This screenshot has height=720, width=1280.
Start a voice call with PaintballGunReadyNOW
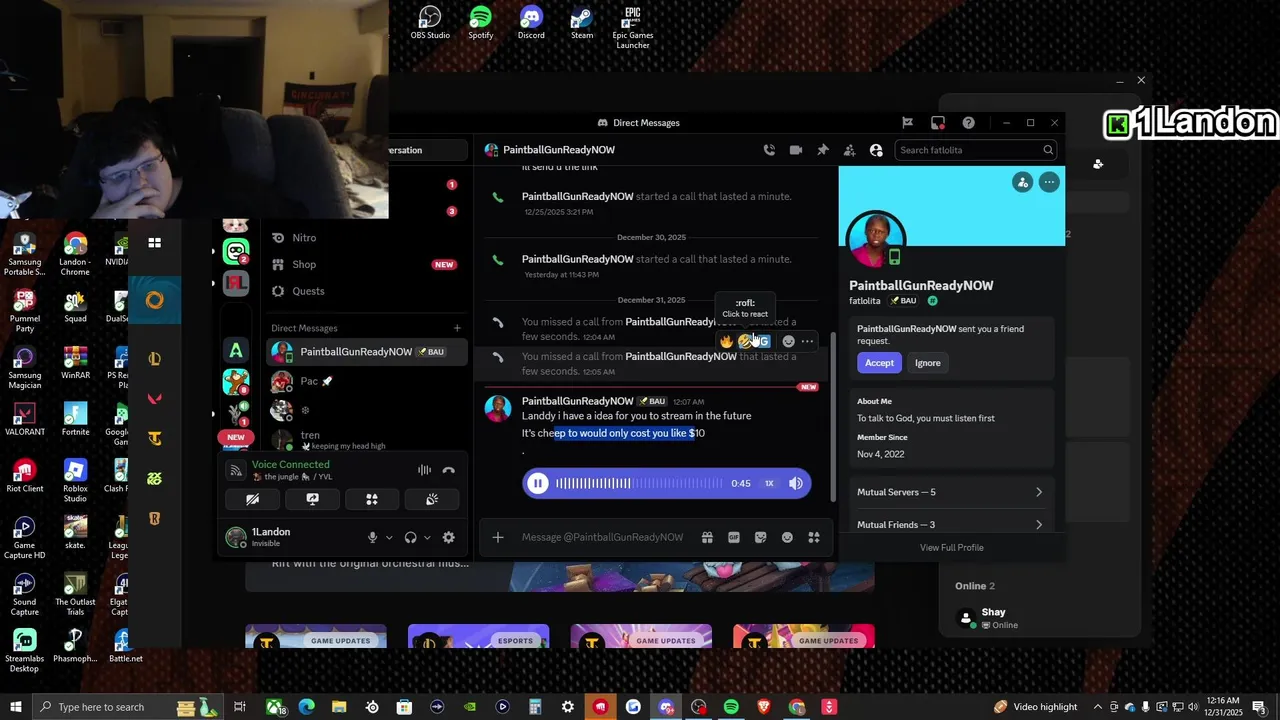(x=769, y=150)
